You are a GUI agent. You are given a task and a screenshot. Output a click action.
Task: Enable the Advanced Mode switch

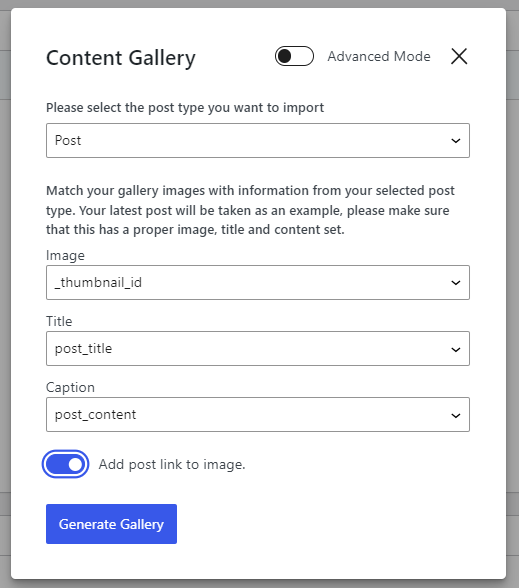294,56
